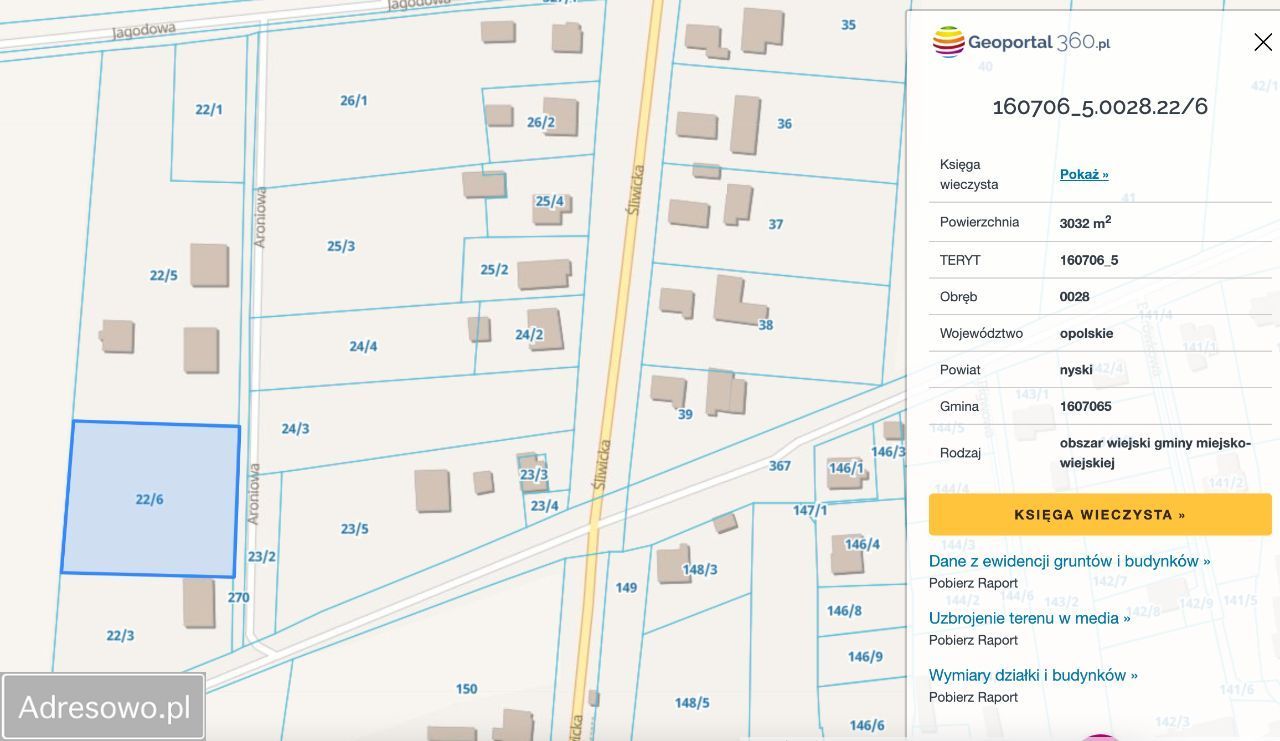Select parcel 23/5 on the map
1280x741 pixels.
pyautogui.click(x=354, y=528)
